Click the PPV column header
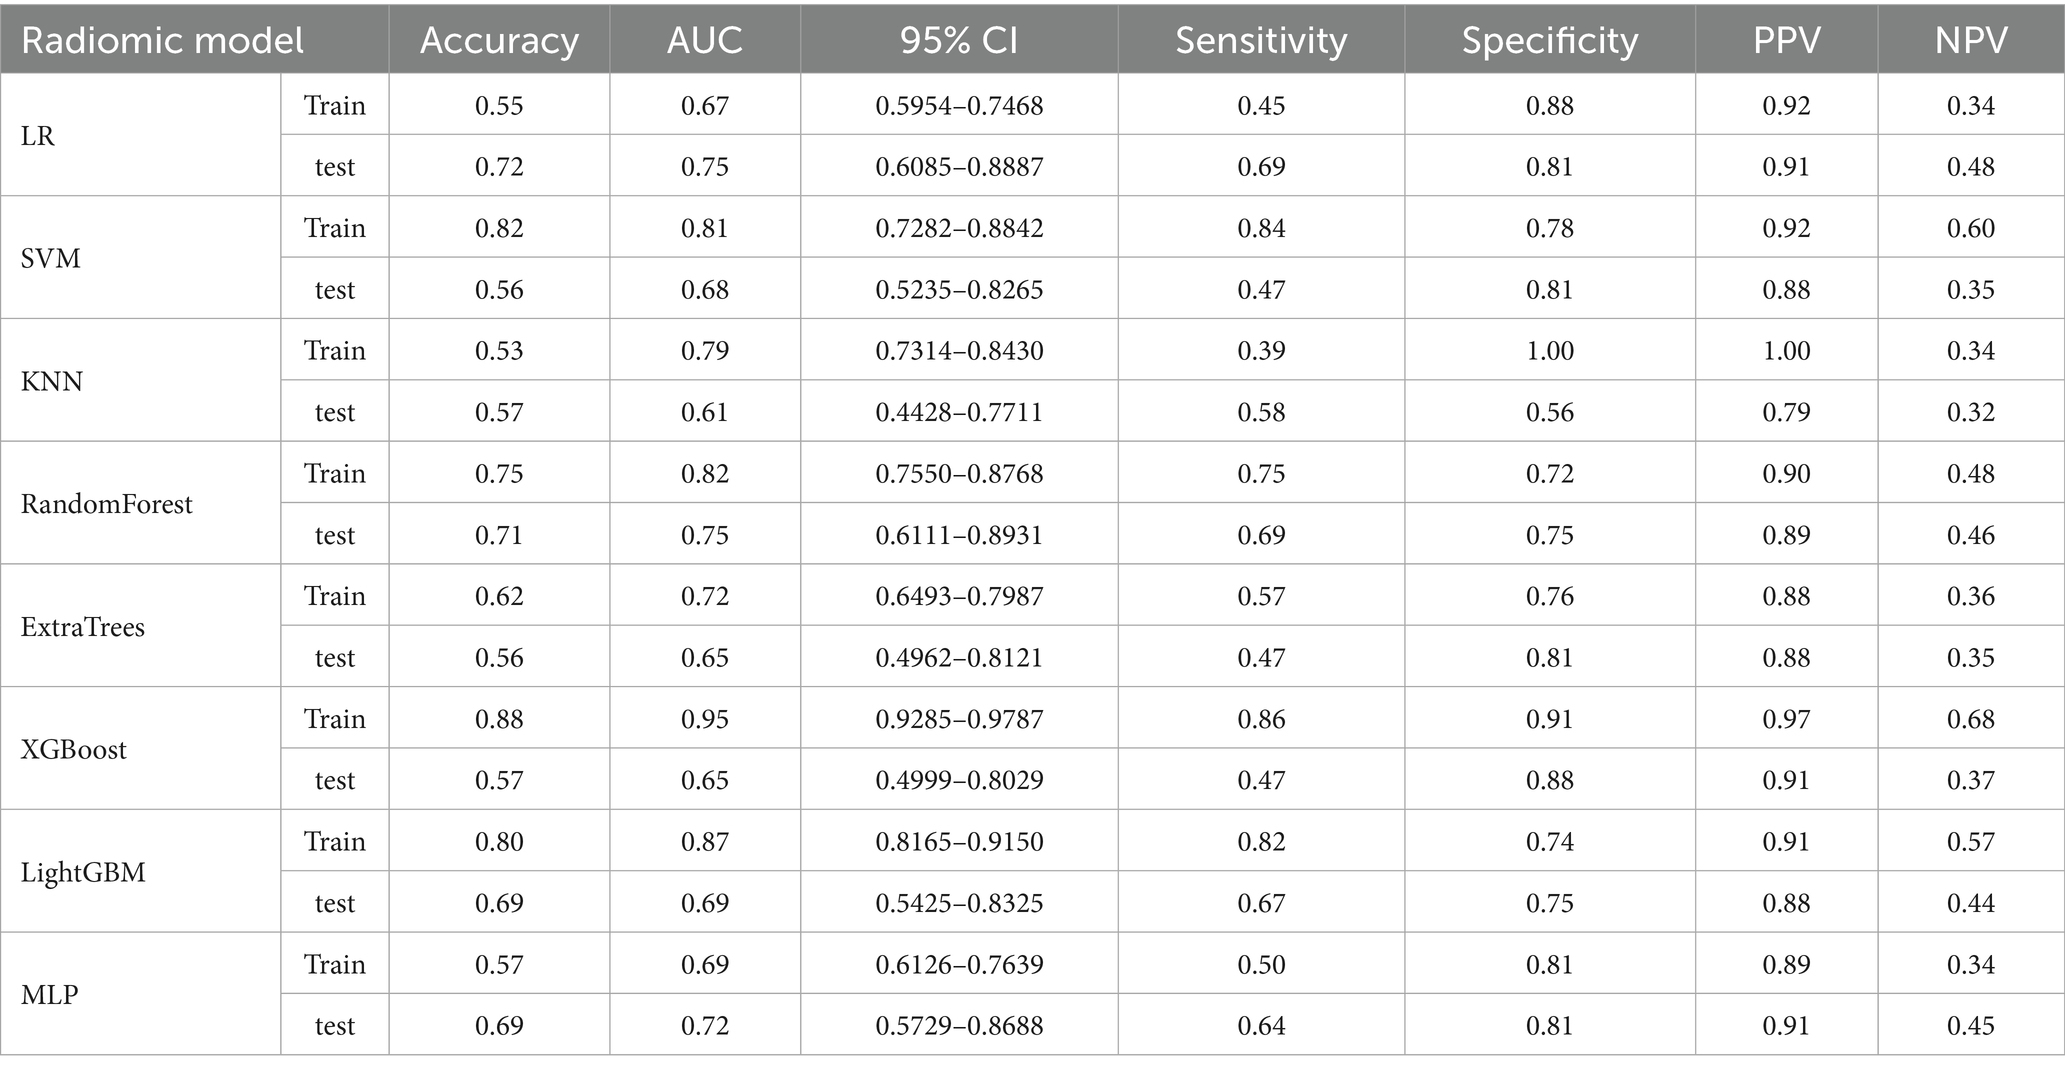Image resolution: width=2065 pixels, height=1073 pixels. [1786, 41]
